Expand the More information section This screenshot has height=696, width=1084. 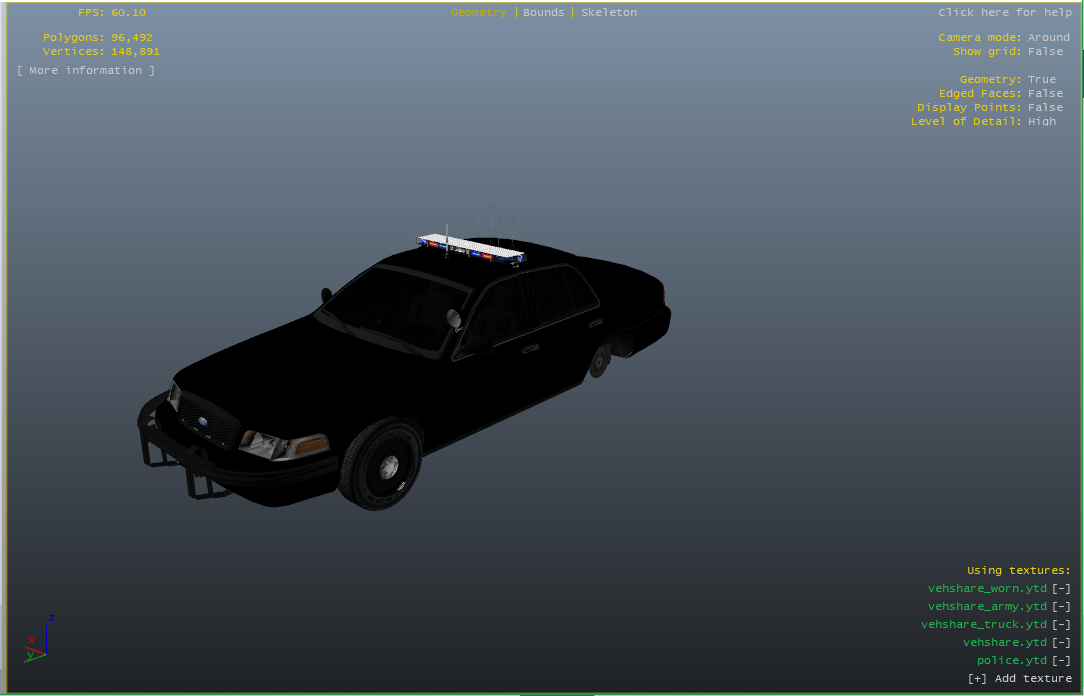[86, 71]
